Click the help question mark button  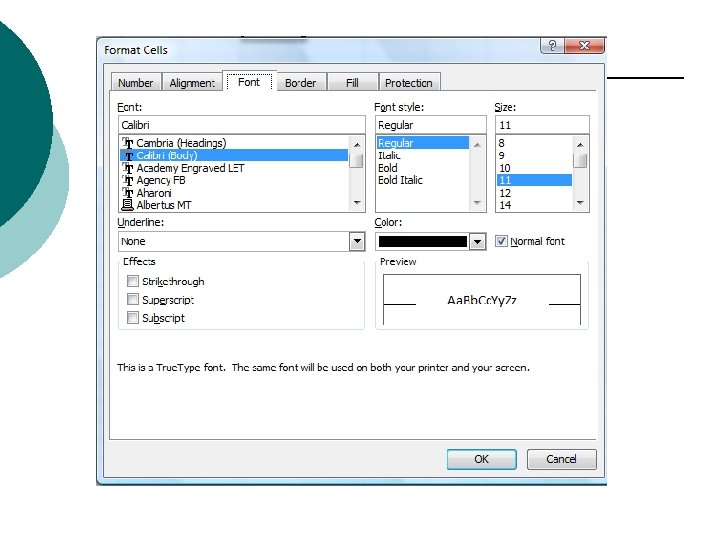pos(552,45)
